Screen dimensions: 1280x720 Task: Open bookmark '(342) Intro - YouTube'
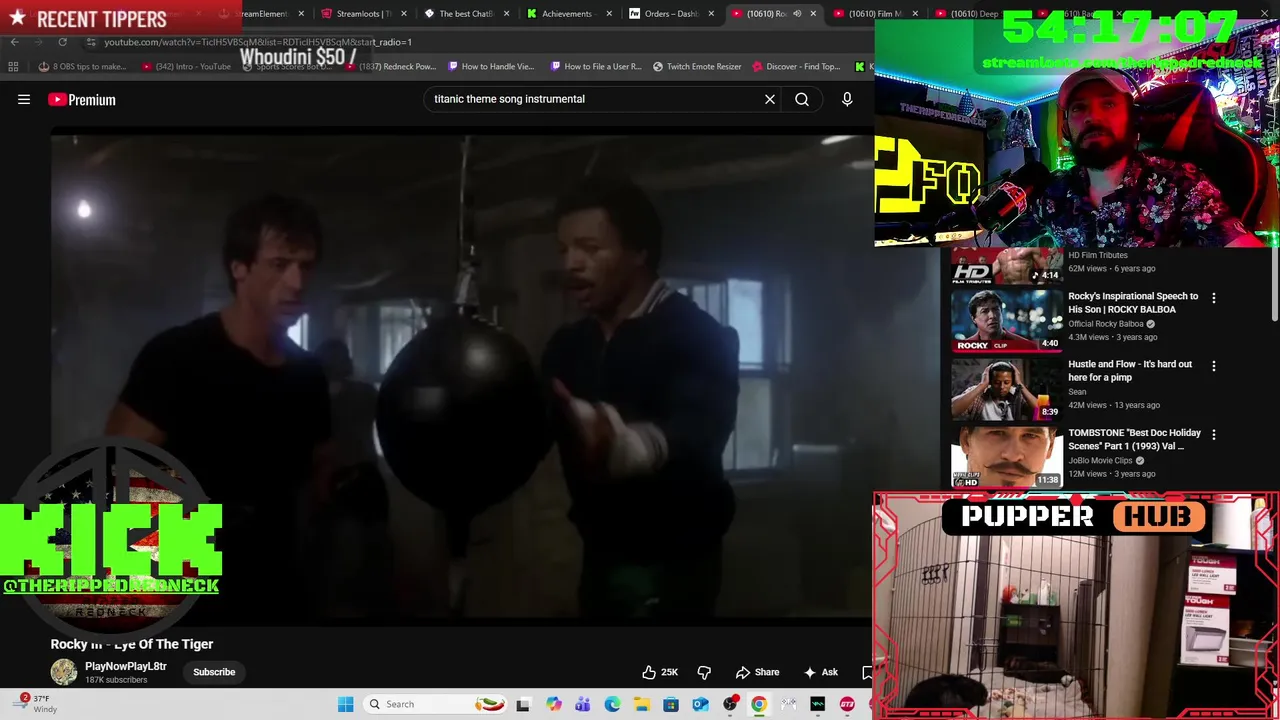pyautogui.click(x=186, y=67)
